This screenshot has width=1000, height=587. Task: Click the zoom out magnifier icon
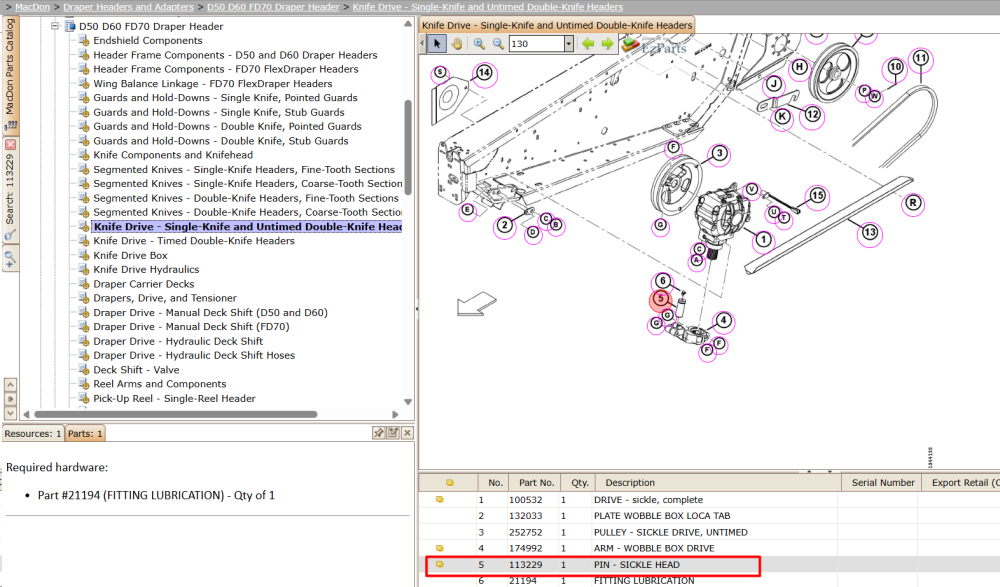point(498,43)
